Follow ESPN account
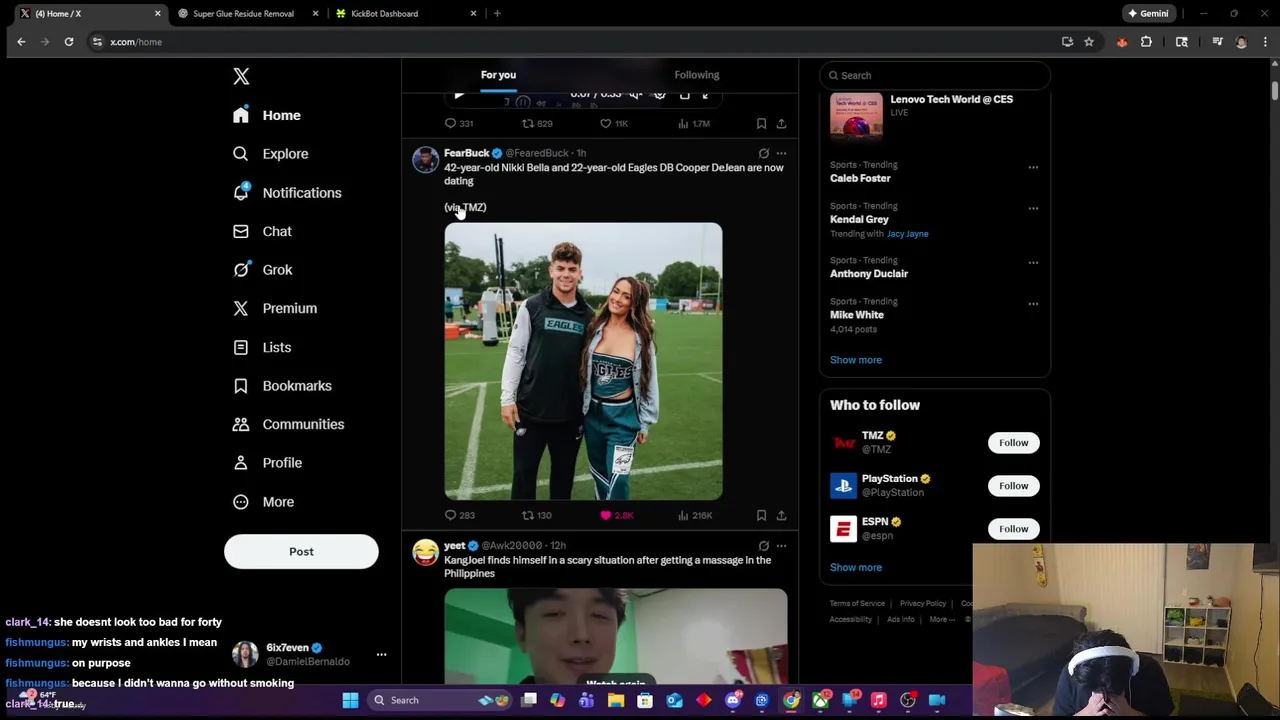The image size is (1280, 720). [1013, 529]
